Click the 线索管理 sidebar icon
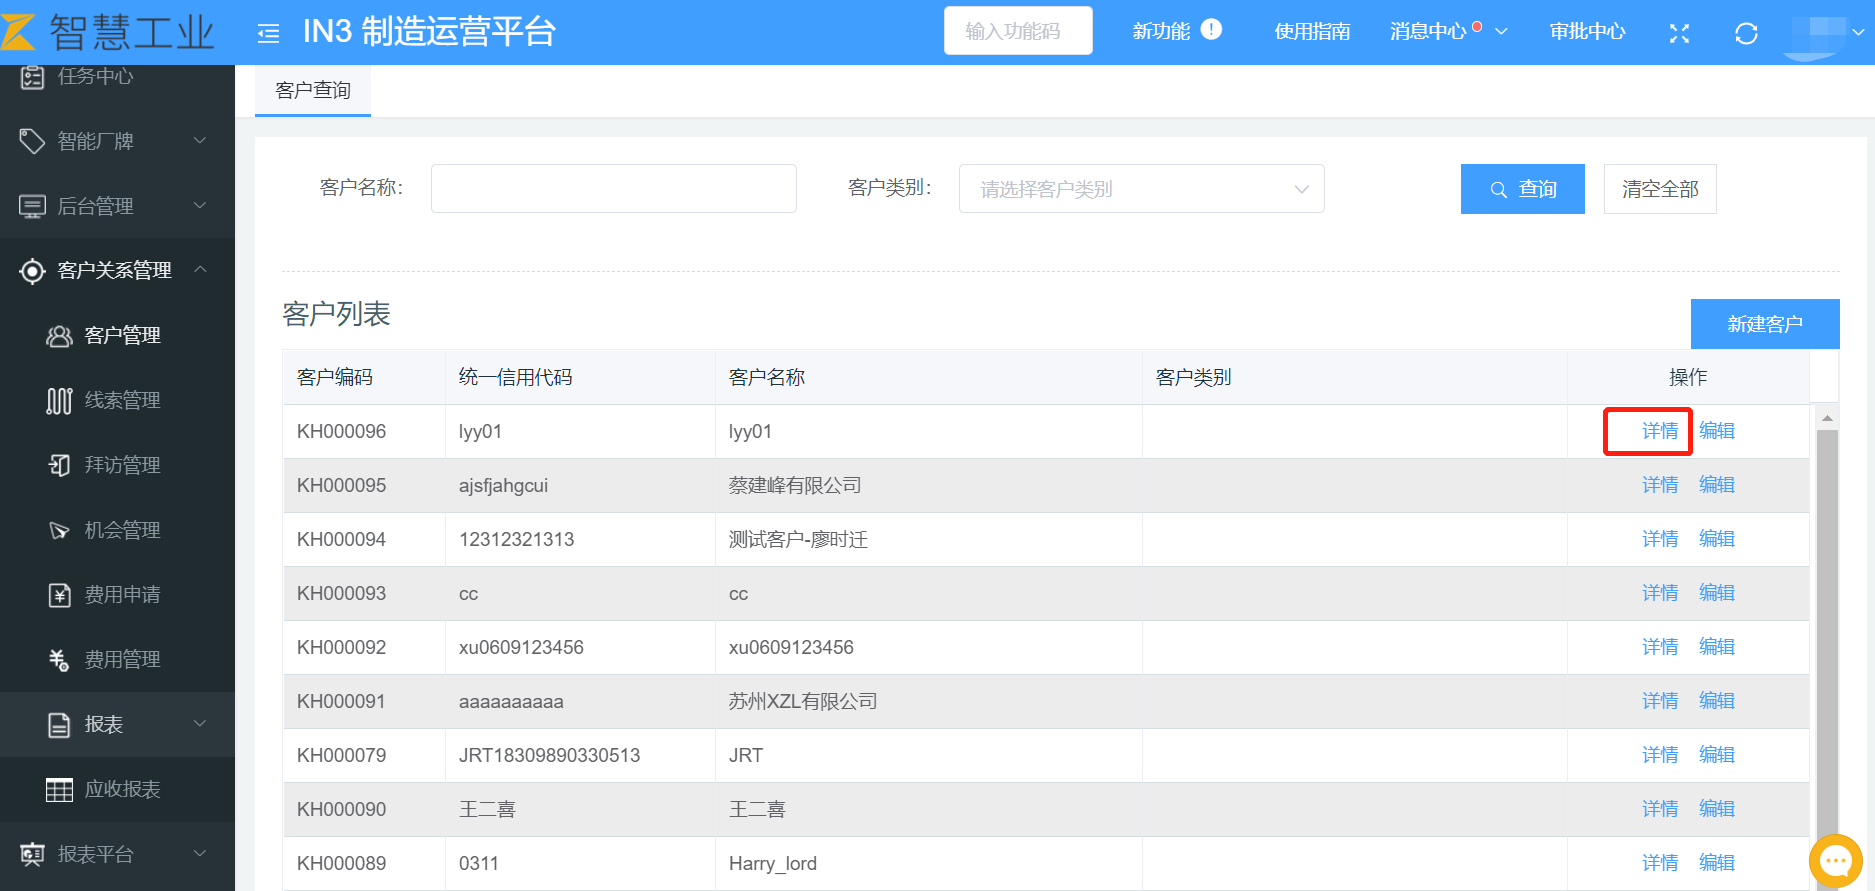Screen dimensions: 1875x891 point(60,401)
